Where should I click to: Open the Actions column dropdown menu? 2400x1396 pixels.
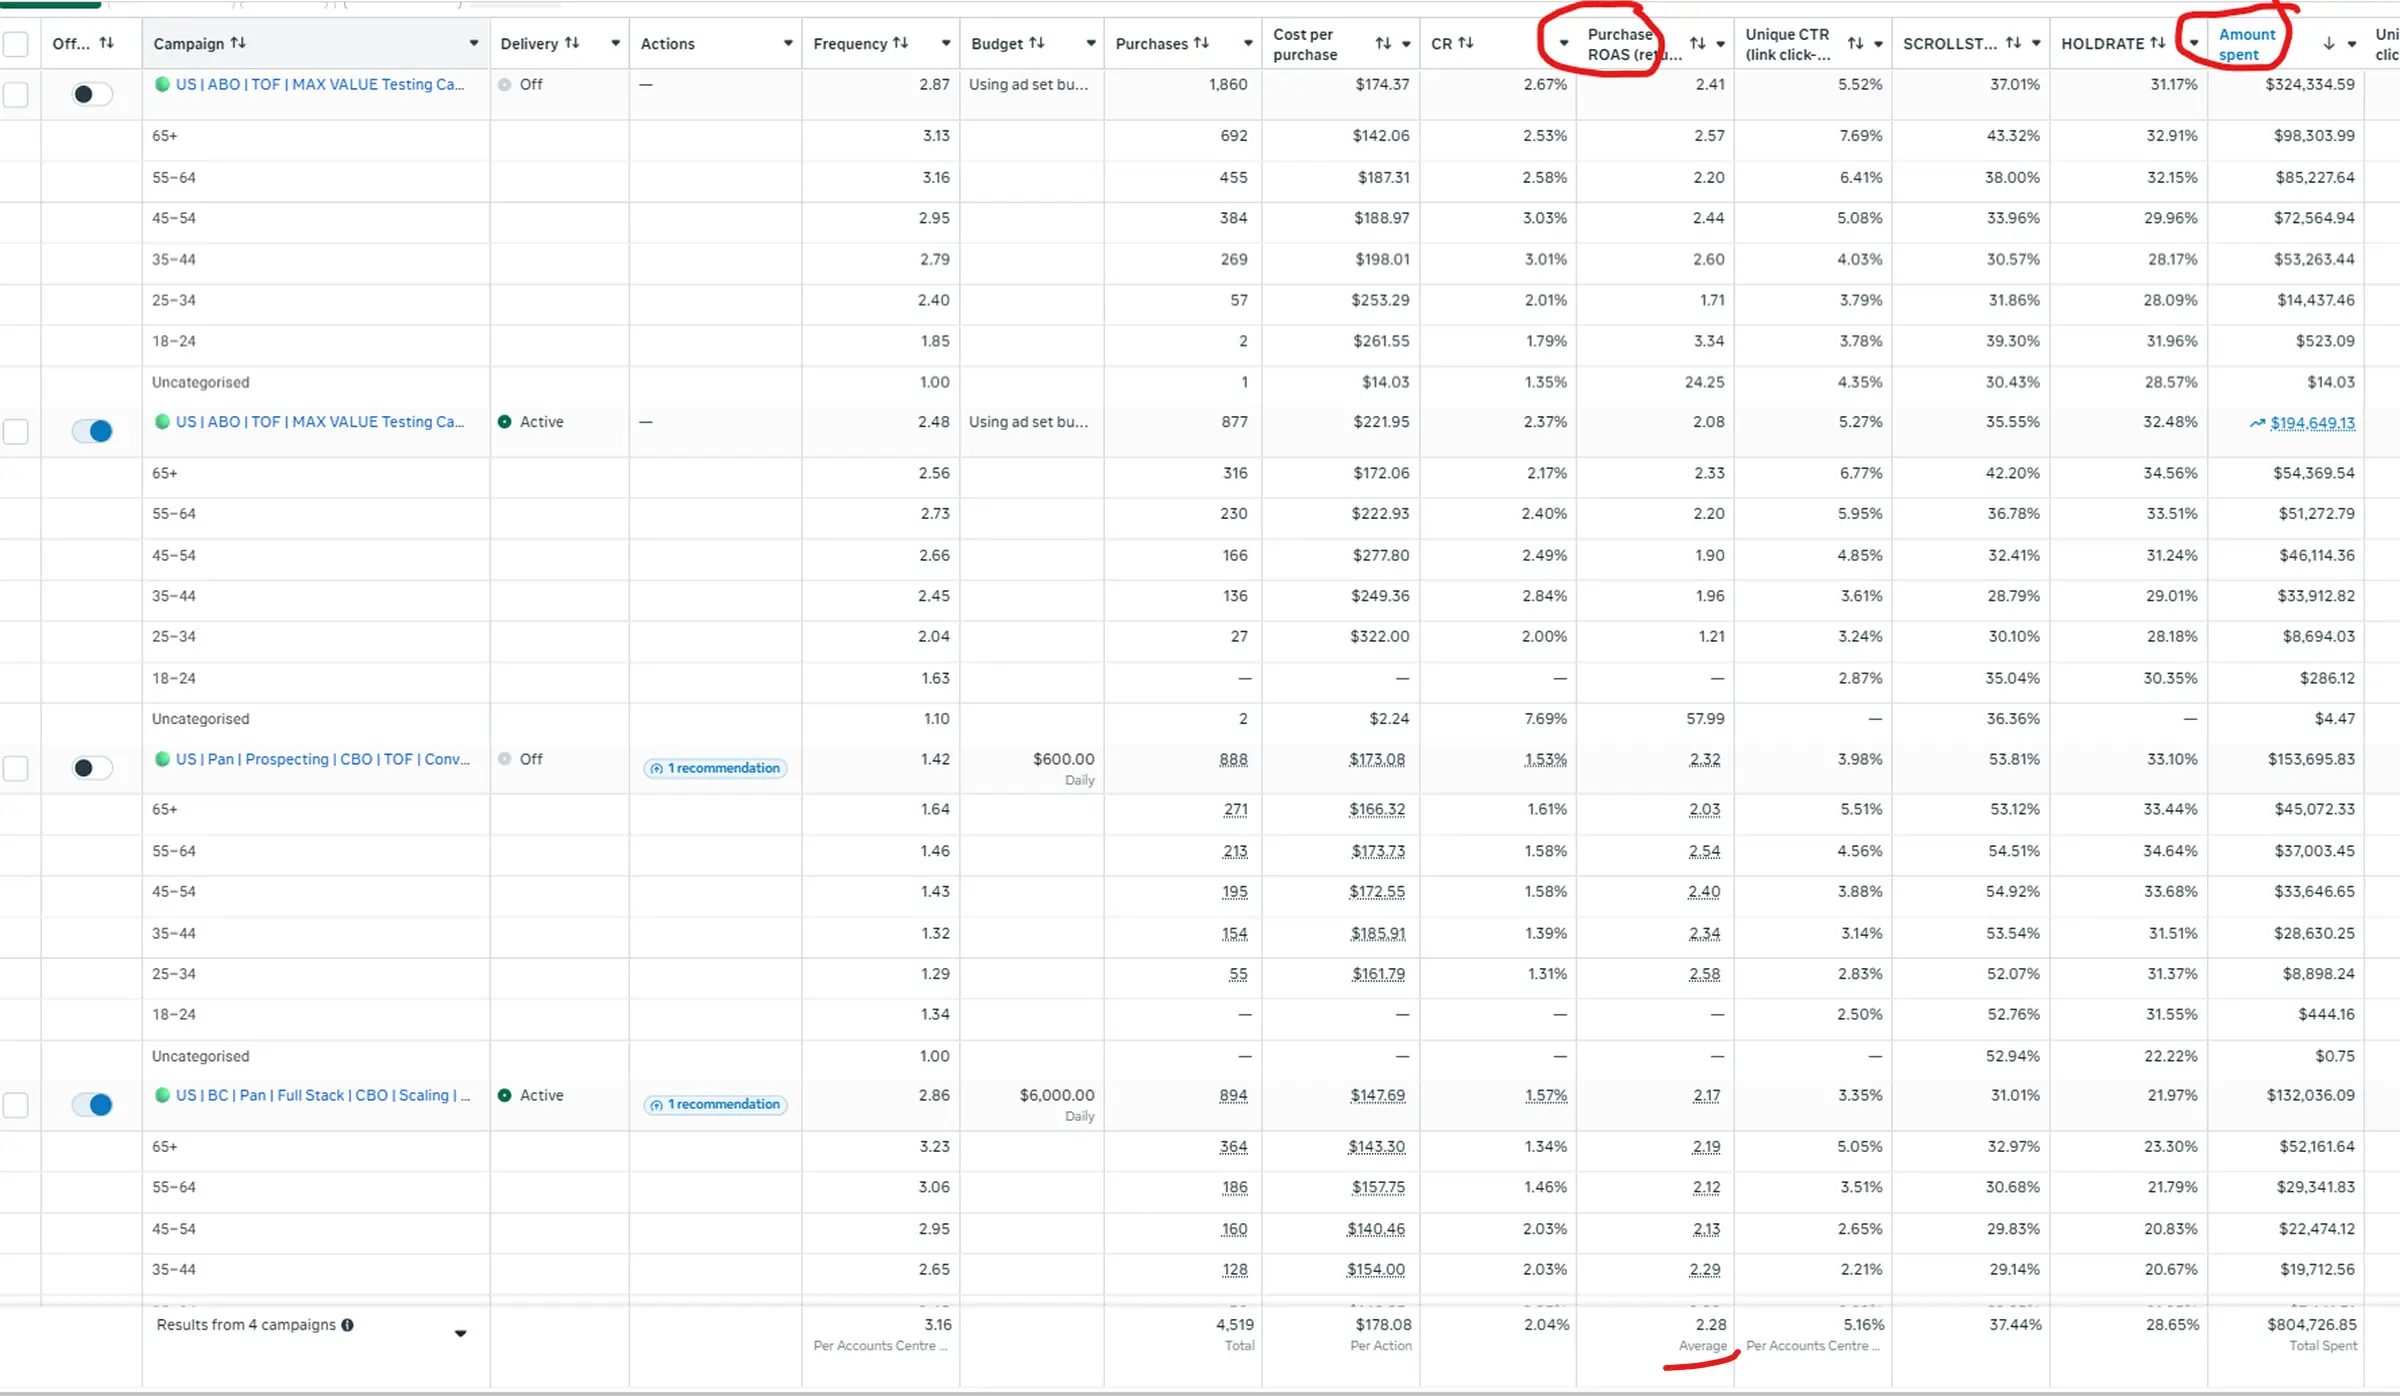click(x=788, y=43)
